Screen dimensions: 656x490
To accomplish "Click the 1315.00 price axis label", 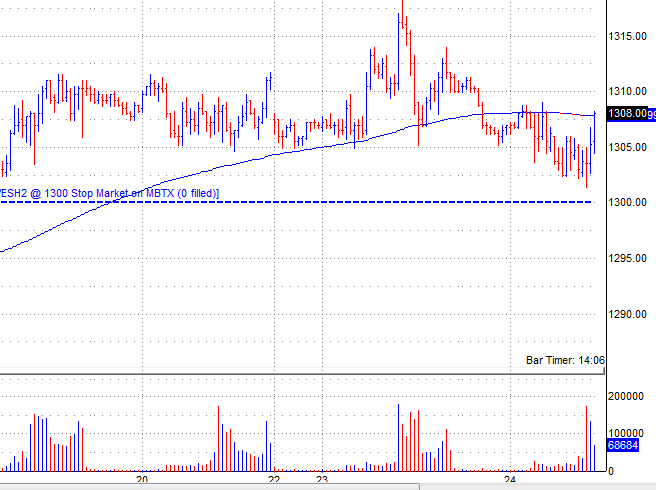I will coord(627,36).
